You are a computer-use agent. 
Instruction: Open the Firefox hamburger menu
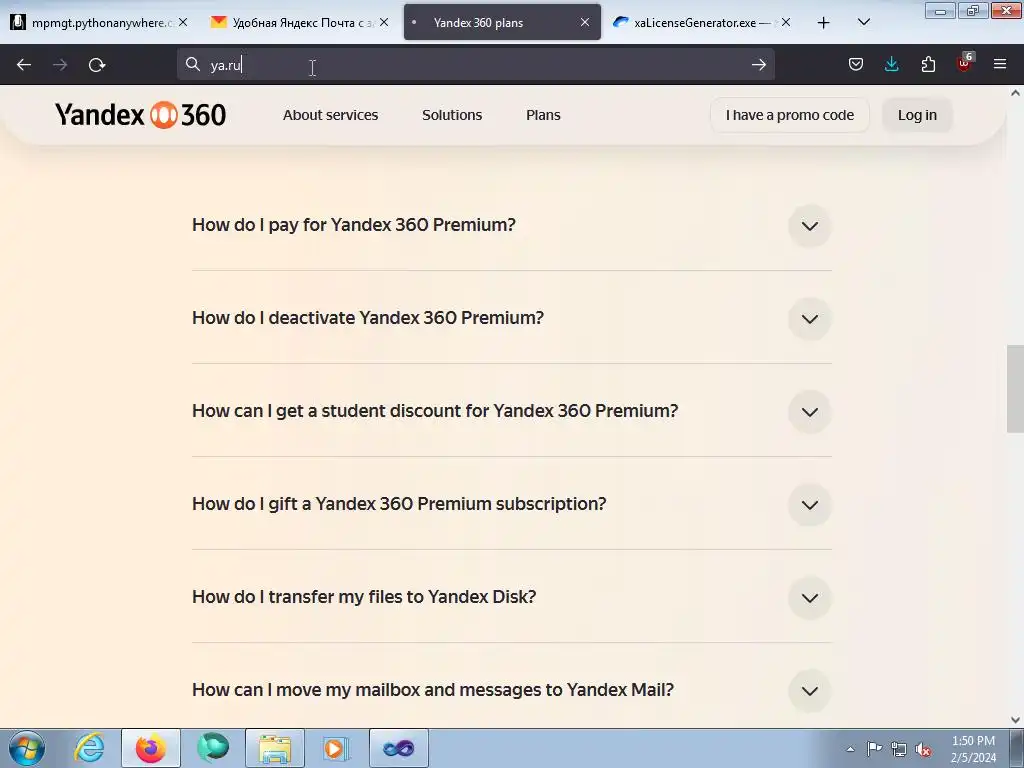(x=1000, y=64)
